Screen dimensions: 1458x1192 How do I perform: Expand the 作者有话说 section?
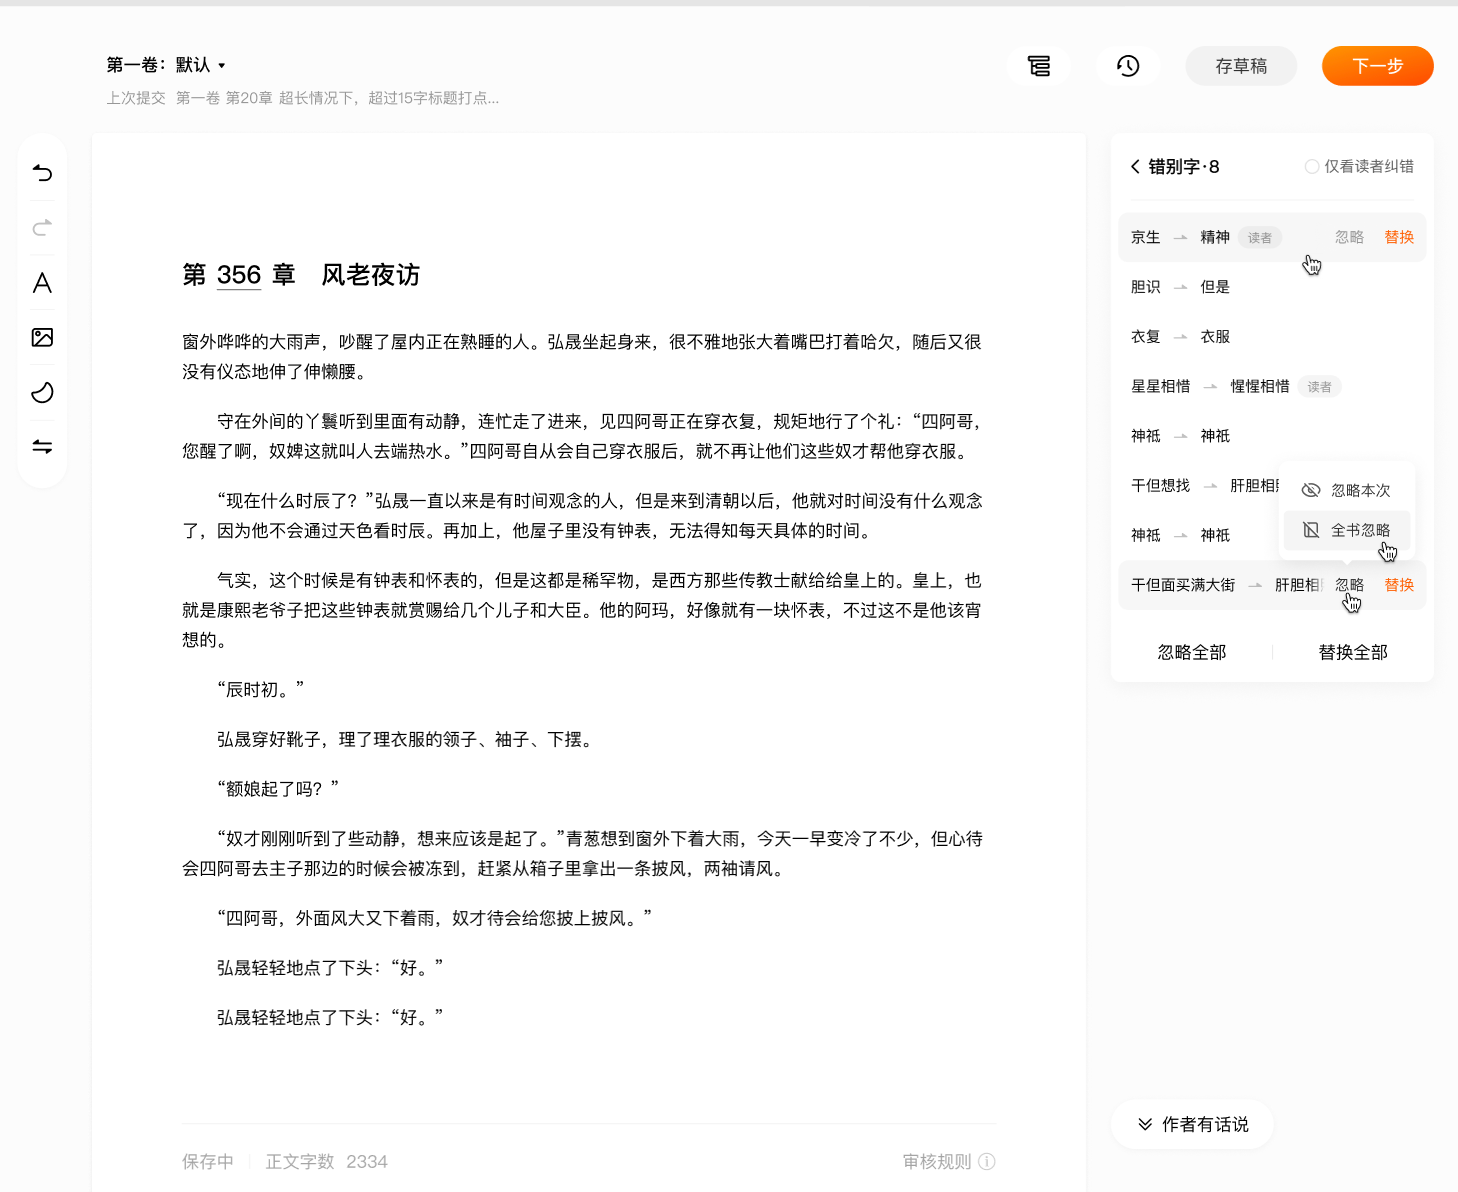[1193, 1125]
